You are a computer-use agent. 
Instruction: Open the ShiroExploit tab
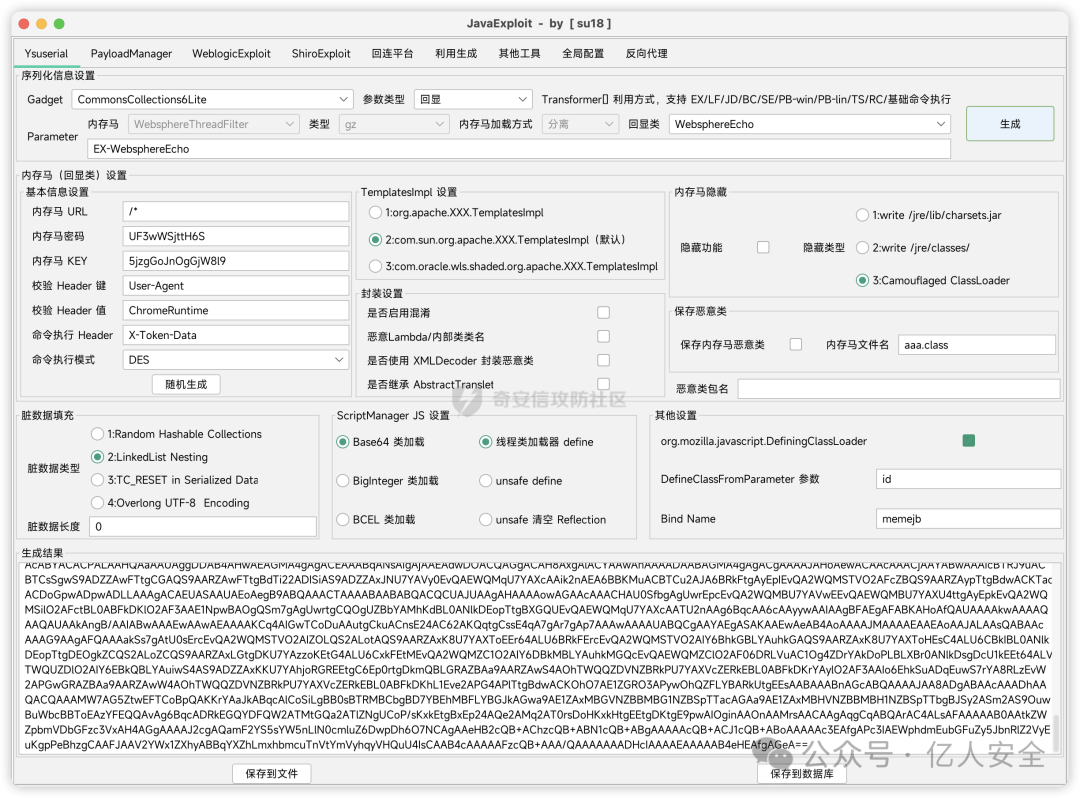click(x=321, y=53)
